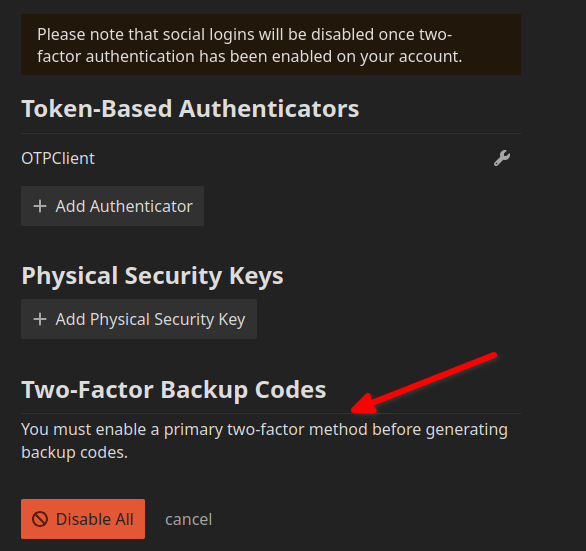Click the "Disable All" label text
The width and height of the screenshot is (586, 551).
[95, 519]
